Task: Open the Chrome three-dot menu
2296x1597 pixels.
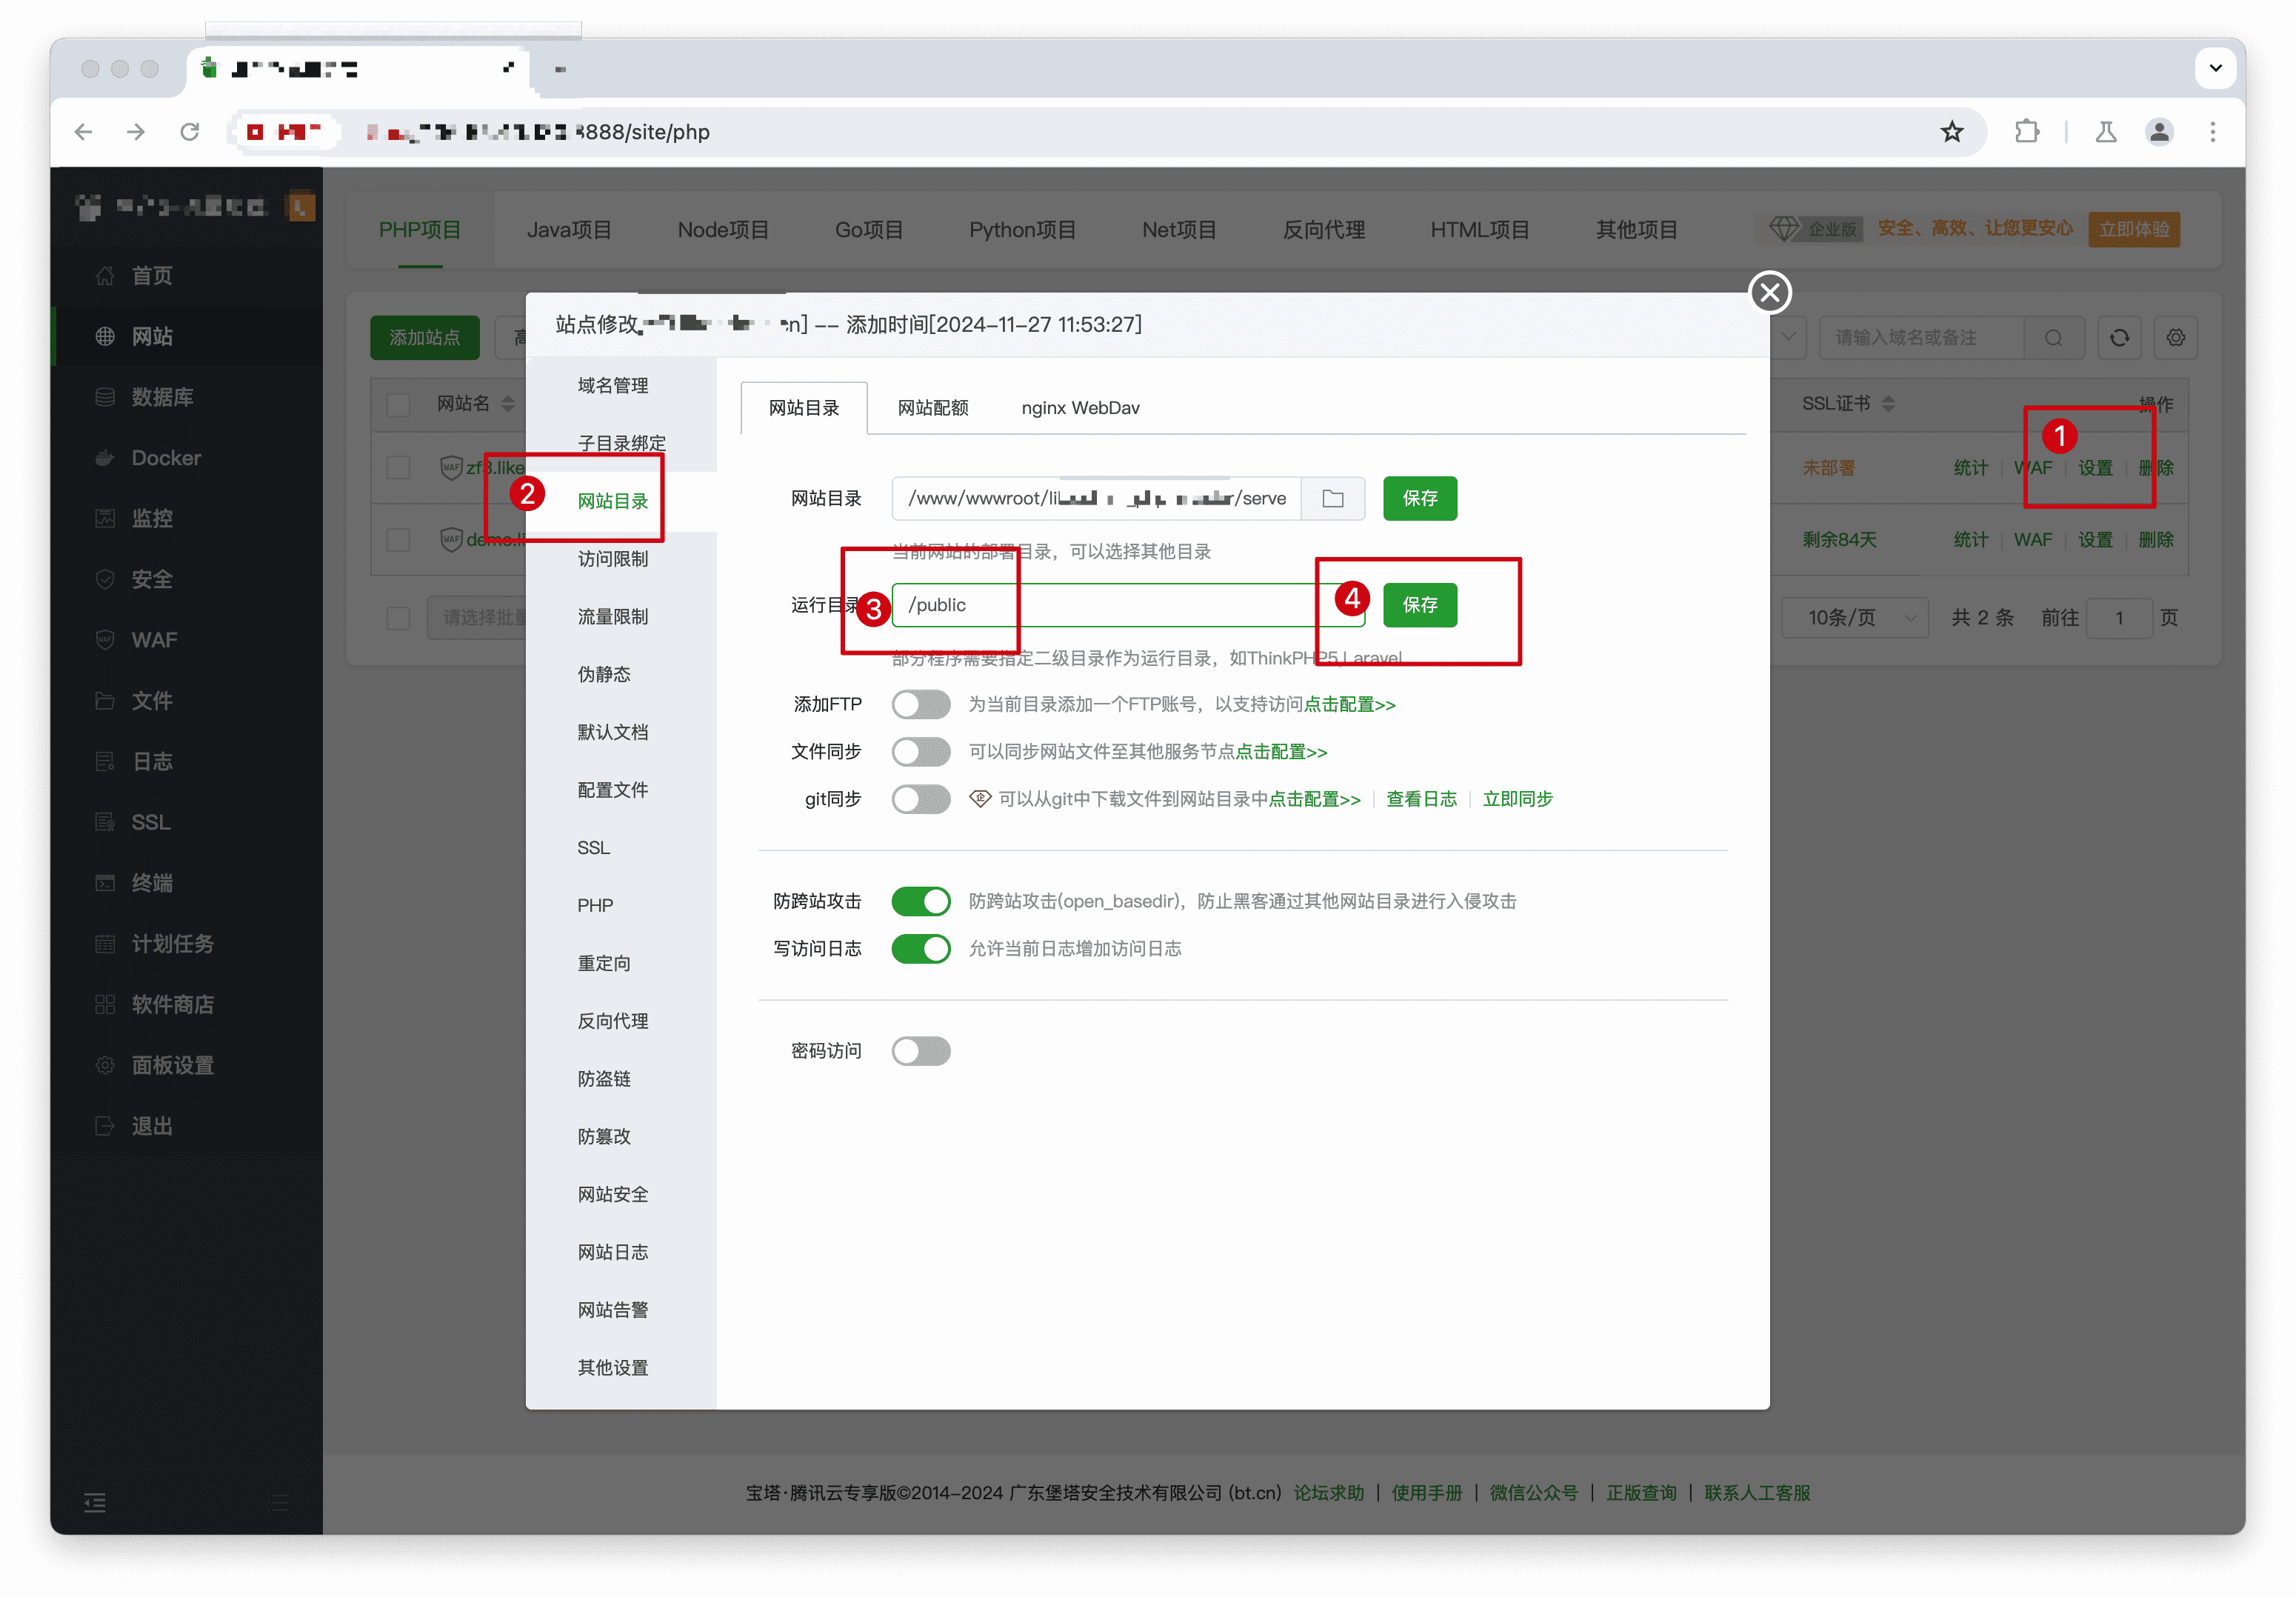Action: point(2213,132)
